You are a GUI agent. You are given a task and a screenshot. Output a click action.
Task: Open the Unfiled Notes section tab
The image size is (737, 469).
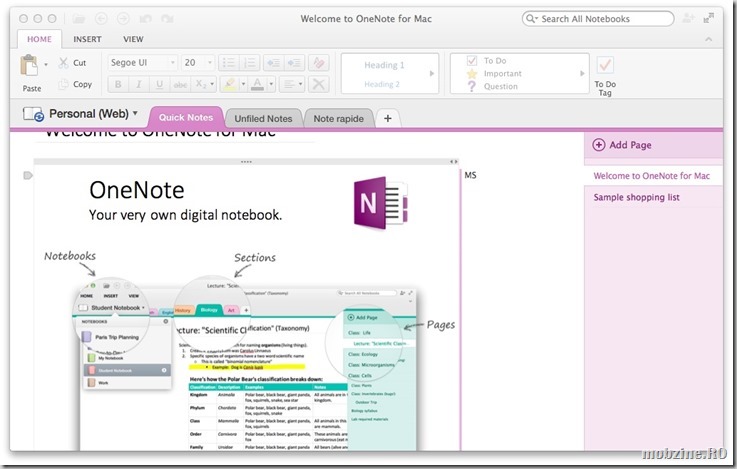pyautogui.click(x=262, y=118)
